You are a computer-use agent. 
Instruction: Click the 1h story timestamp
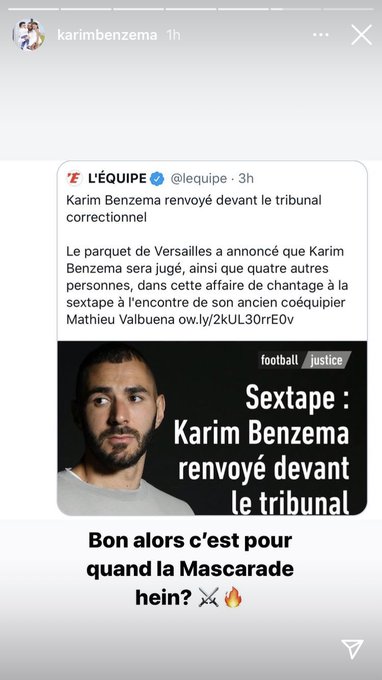point(173,35)
